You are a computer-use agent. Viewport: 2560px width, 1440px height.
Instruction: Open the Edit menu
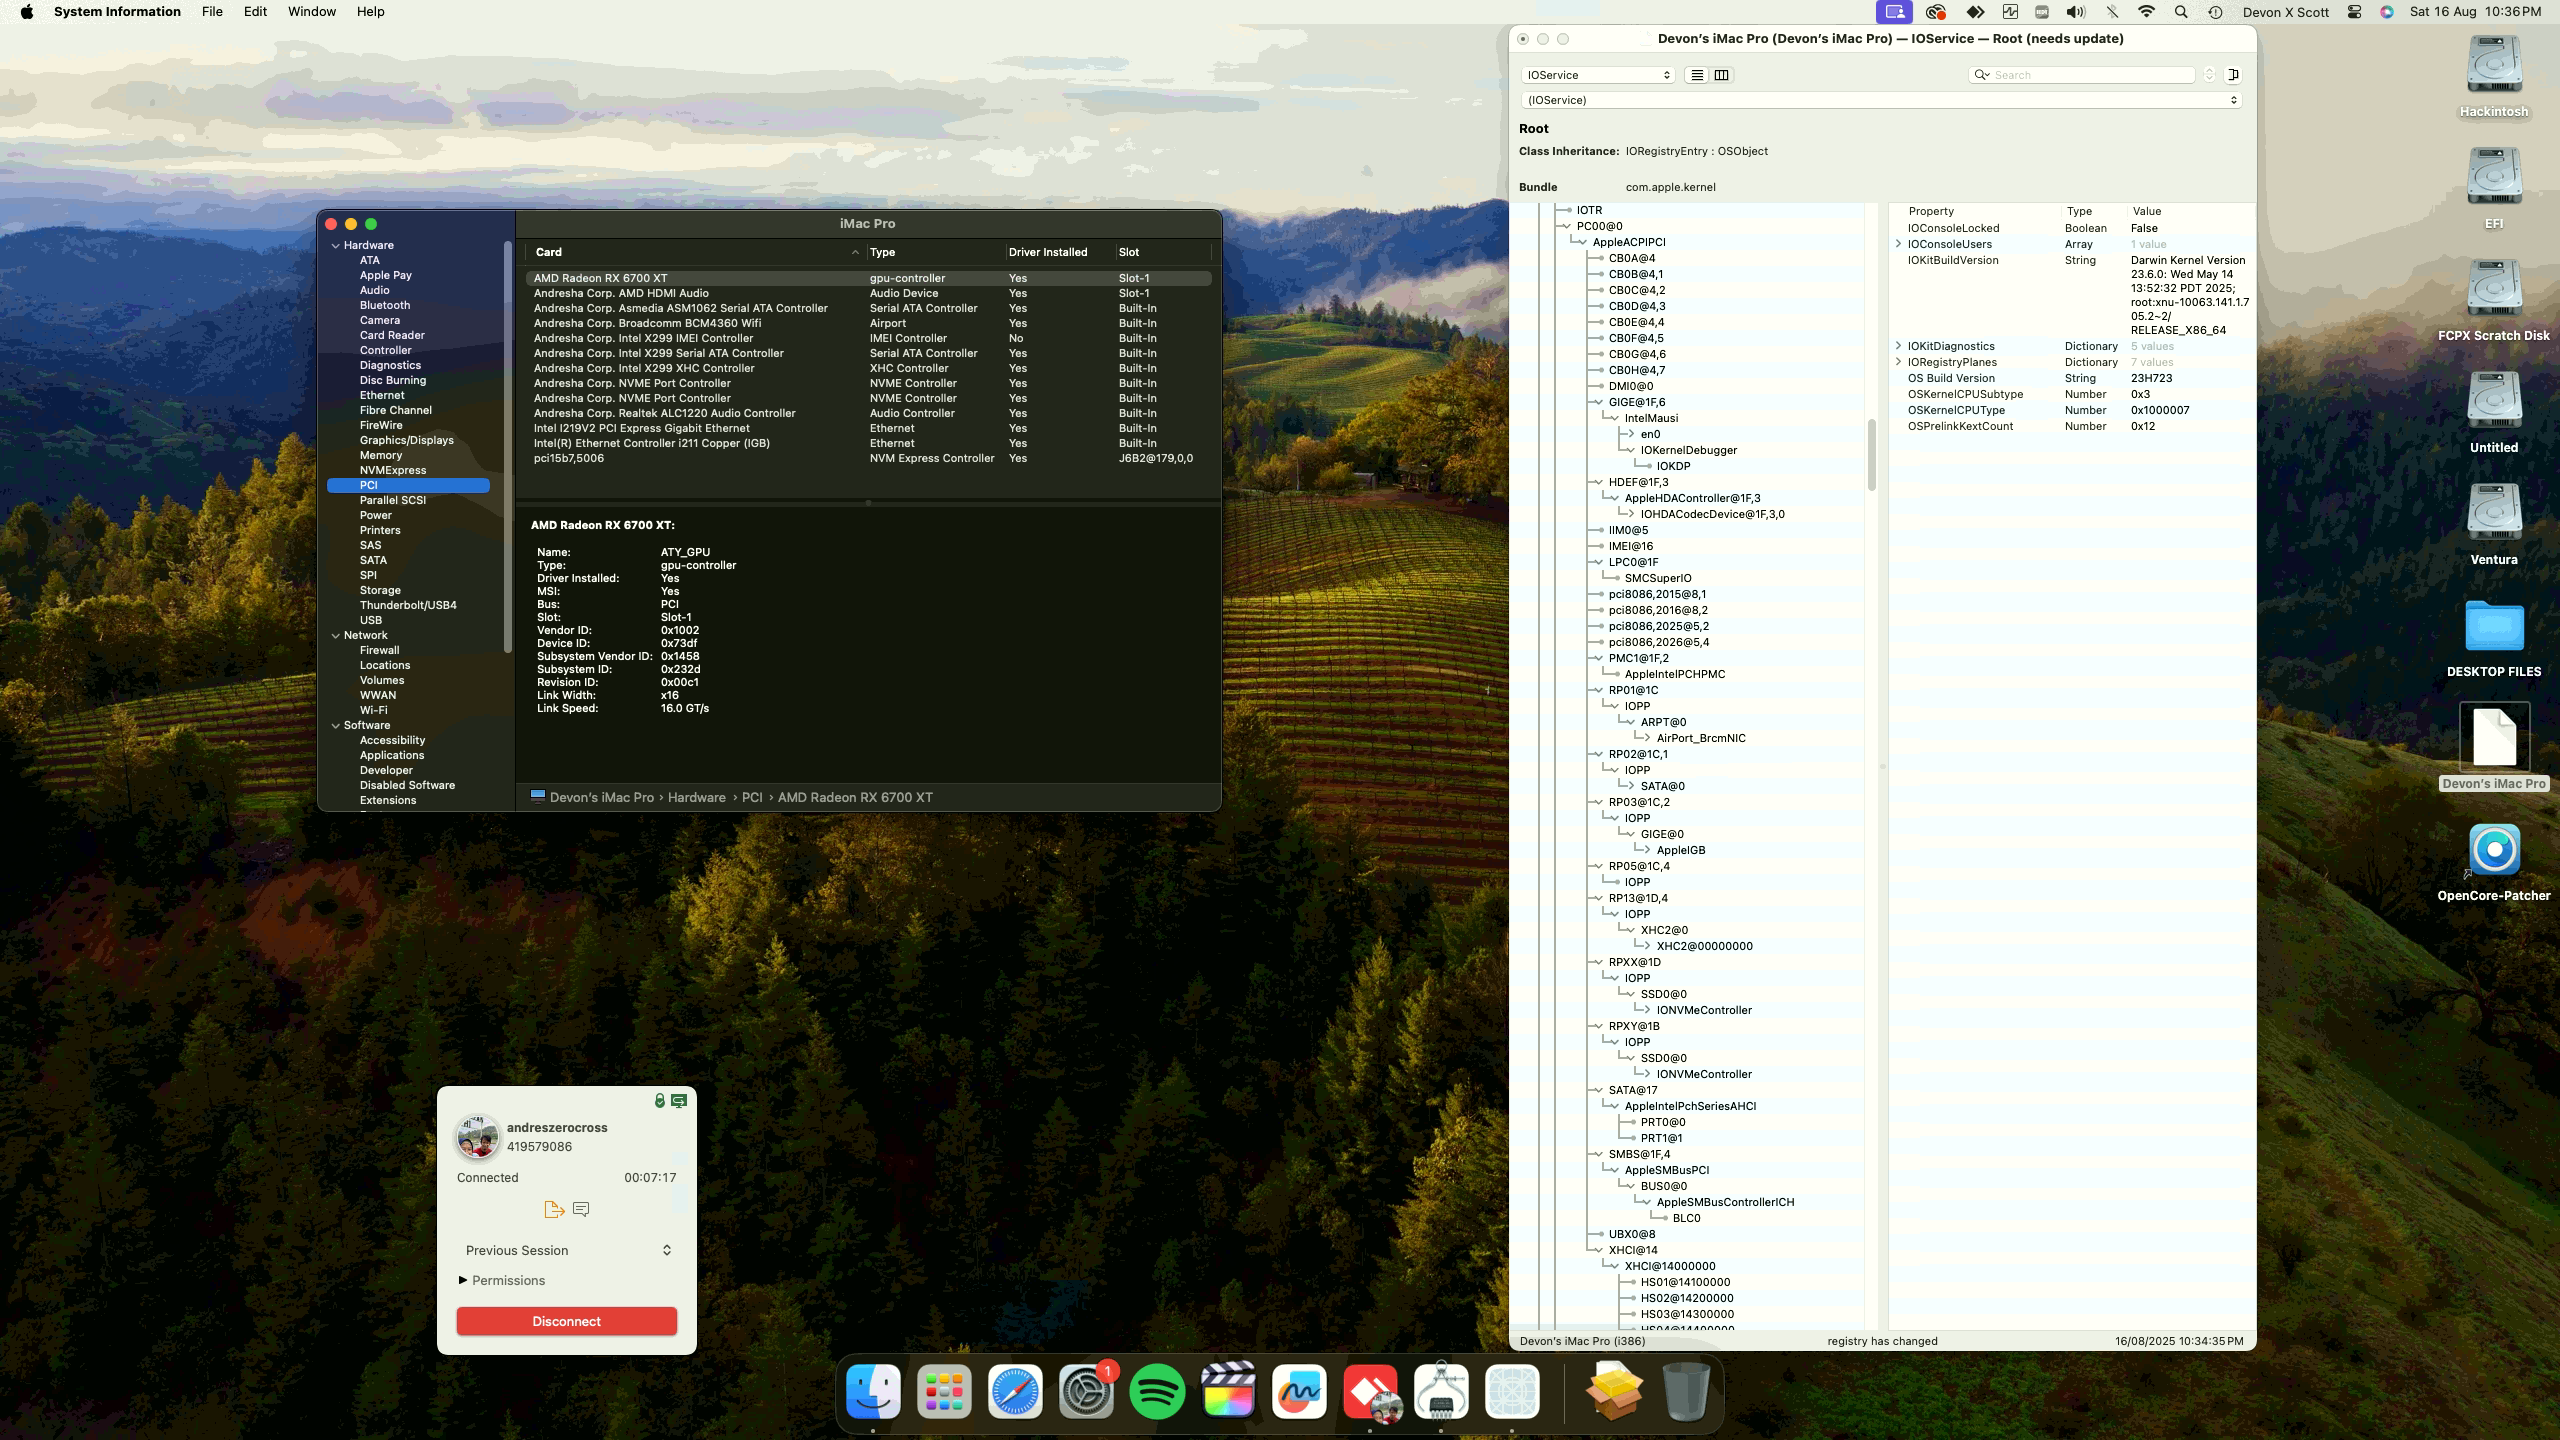coord(255,12)
